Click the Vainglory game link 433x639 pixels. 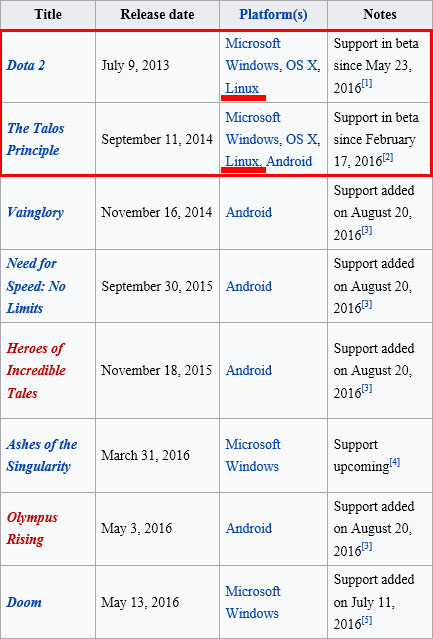[35, 212]
